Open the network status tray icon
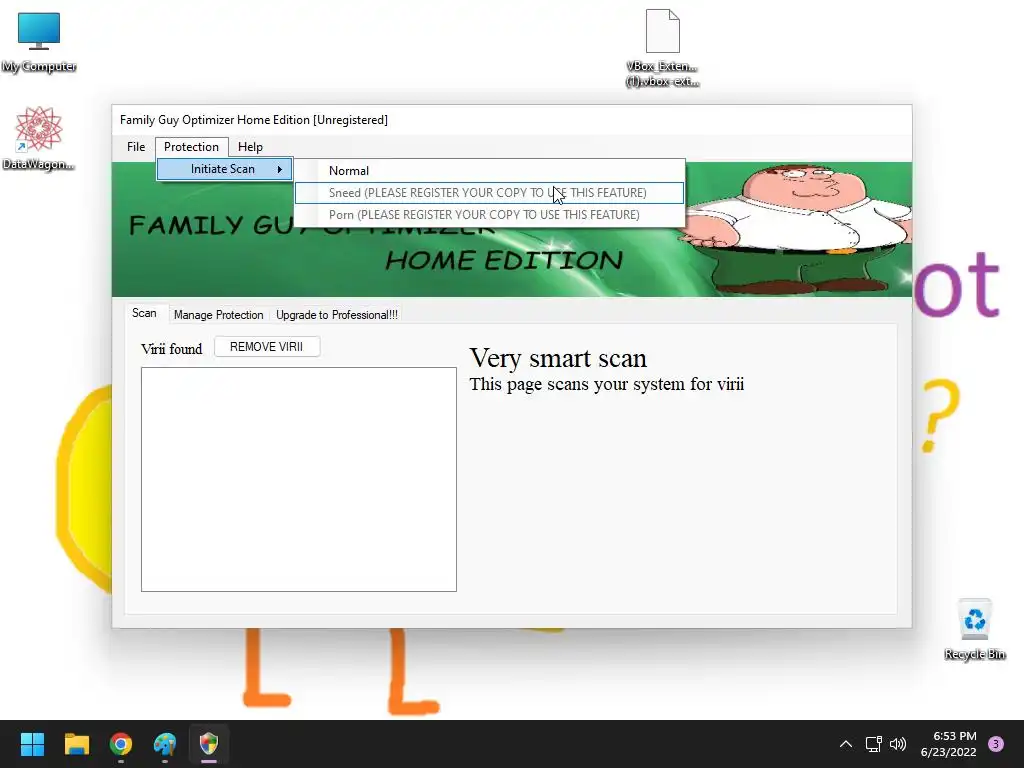The height and width of the screenshot is (768, 1024). (x=873, y=744)
